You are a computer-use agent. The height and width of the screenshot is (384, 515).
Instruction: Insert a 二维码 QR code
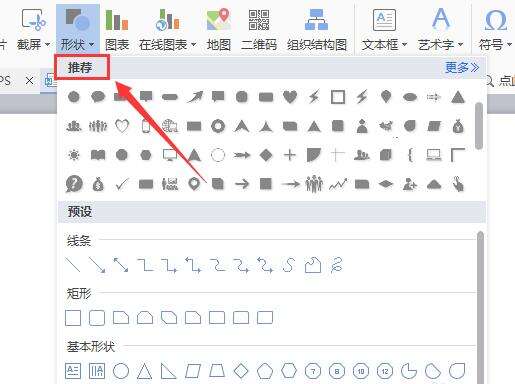[259, 29]
